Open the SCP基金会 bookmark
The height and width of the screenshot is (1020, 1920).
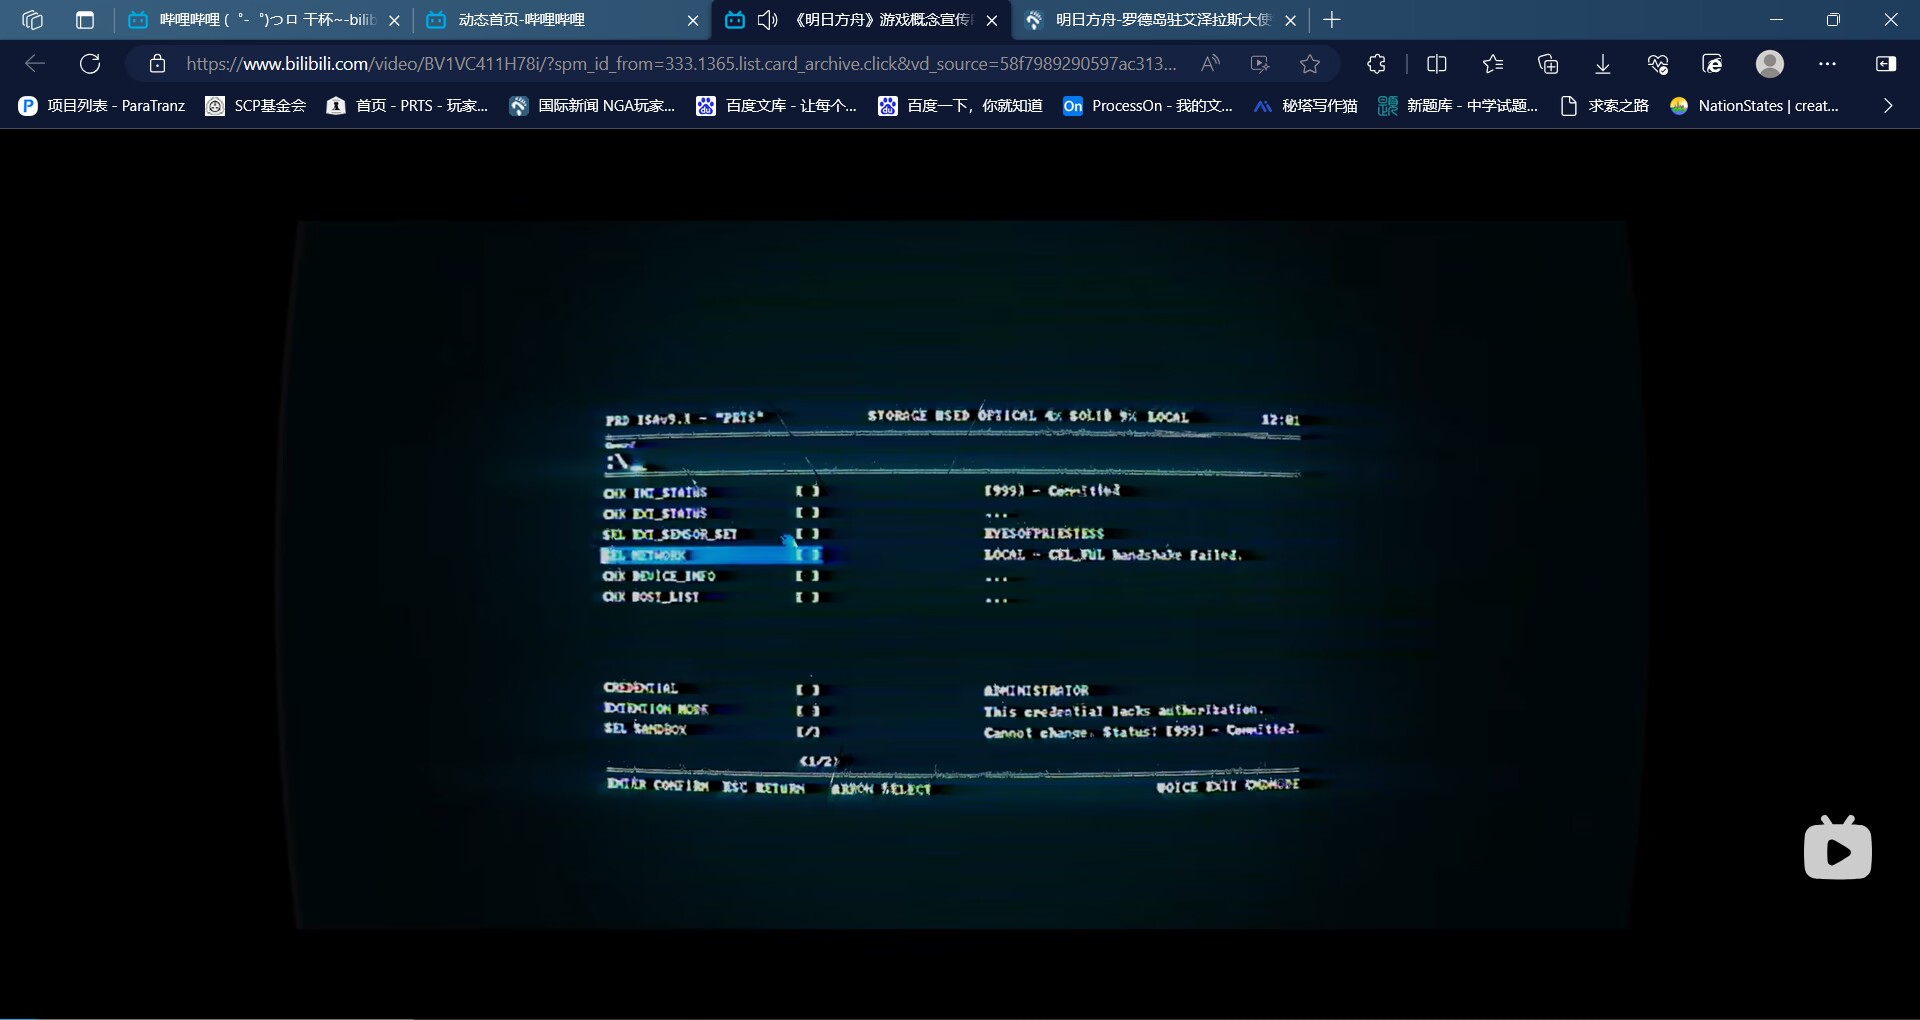tap(256, 106)
